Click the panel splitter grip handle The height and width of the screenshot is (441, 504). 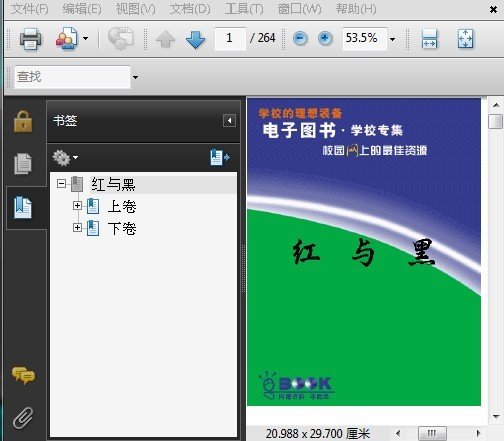pos(243,268)
